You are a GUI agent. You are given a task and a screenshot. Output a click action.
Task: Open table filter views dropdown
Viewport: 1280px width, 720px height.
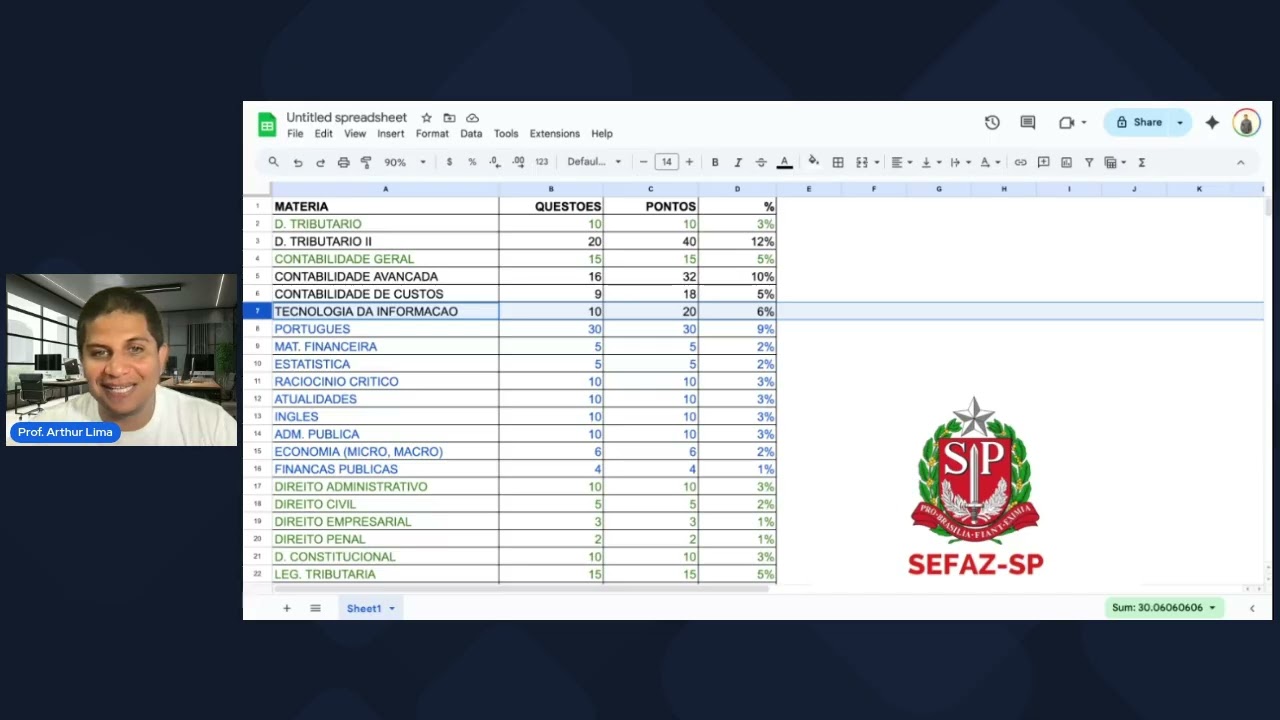tap(1115, 162)
